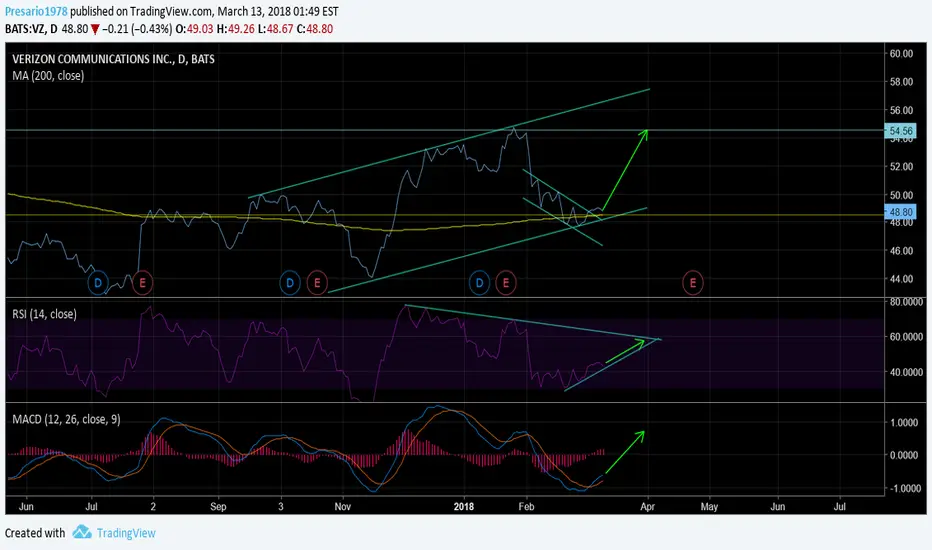The height and width of the screenshot is (550, 932).
Task: Open the Presario1978 author profile link
Action: 36,11
